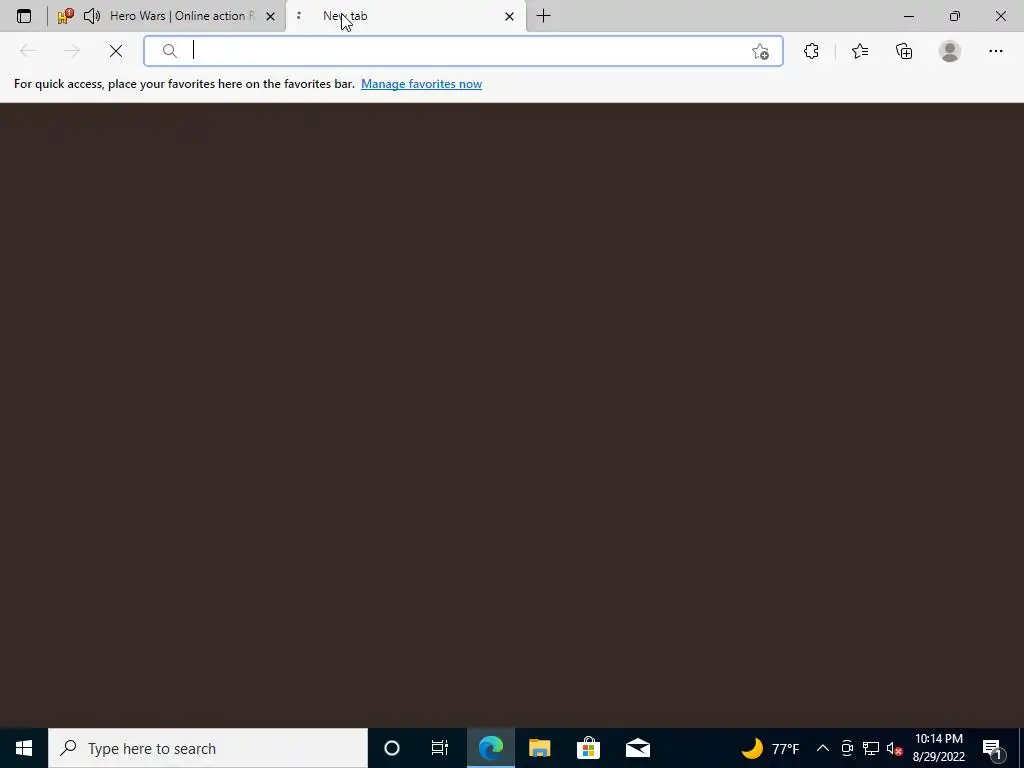This screenshot has height=768, width=1024.
Task: Click the Type here to search box
Action: tap(208, 748)
